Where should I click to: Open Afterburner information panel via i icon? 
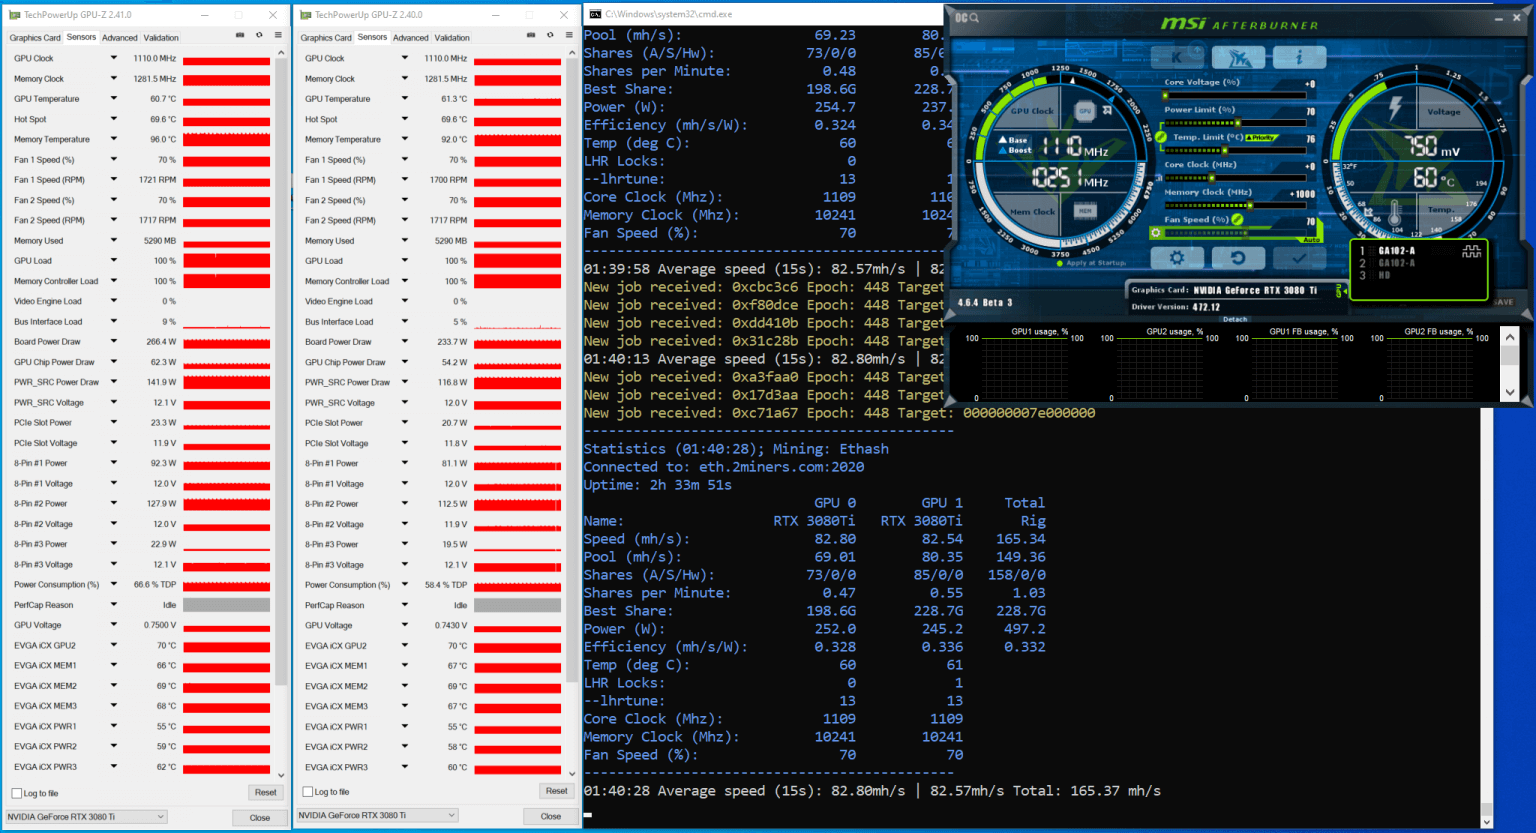[1299, 57]
